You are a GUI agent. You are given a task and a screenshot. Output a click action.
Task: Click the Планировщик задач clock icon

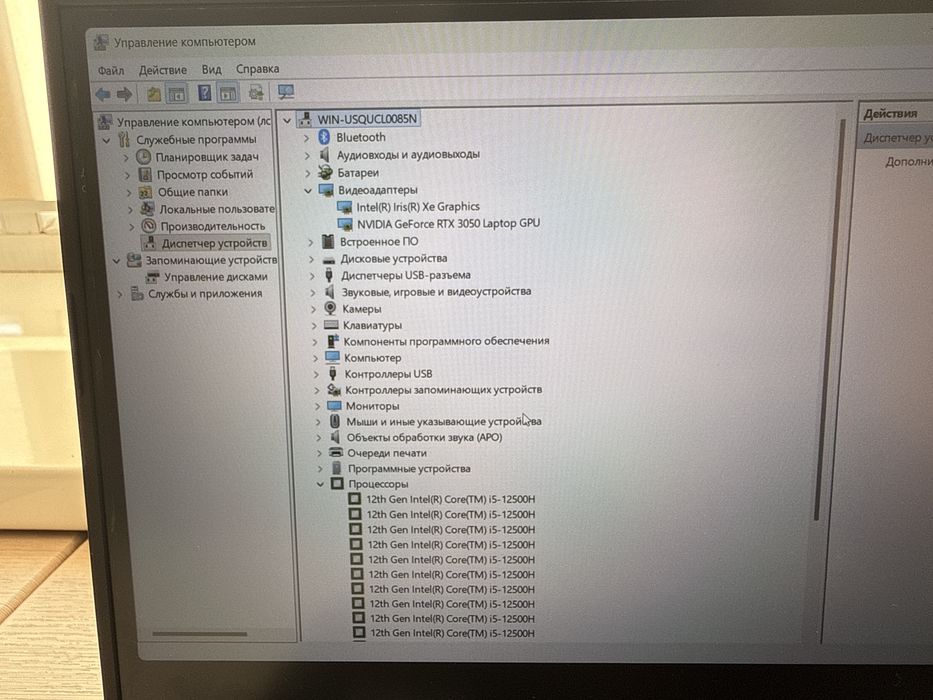143,157
